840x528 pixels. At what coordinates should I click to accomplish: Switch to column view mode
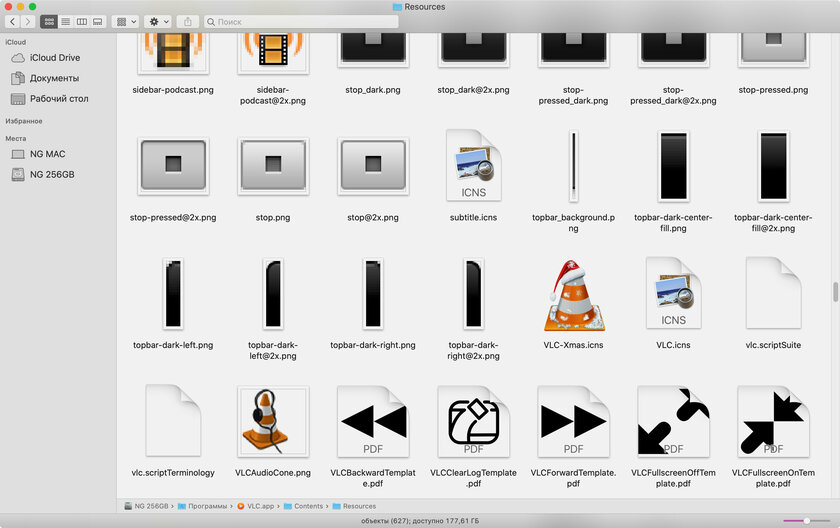pyautogui.click(x=81, y=21)
